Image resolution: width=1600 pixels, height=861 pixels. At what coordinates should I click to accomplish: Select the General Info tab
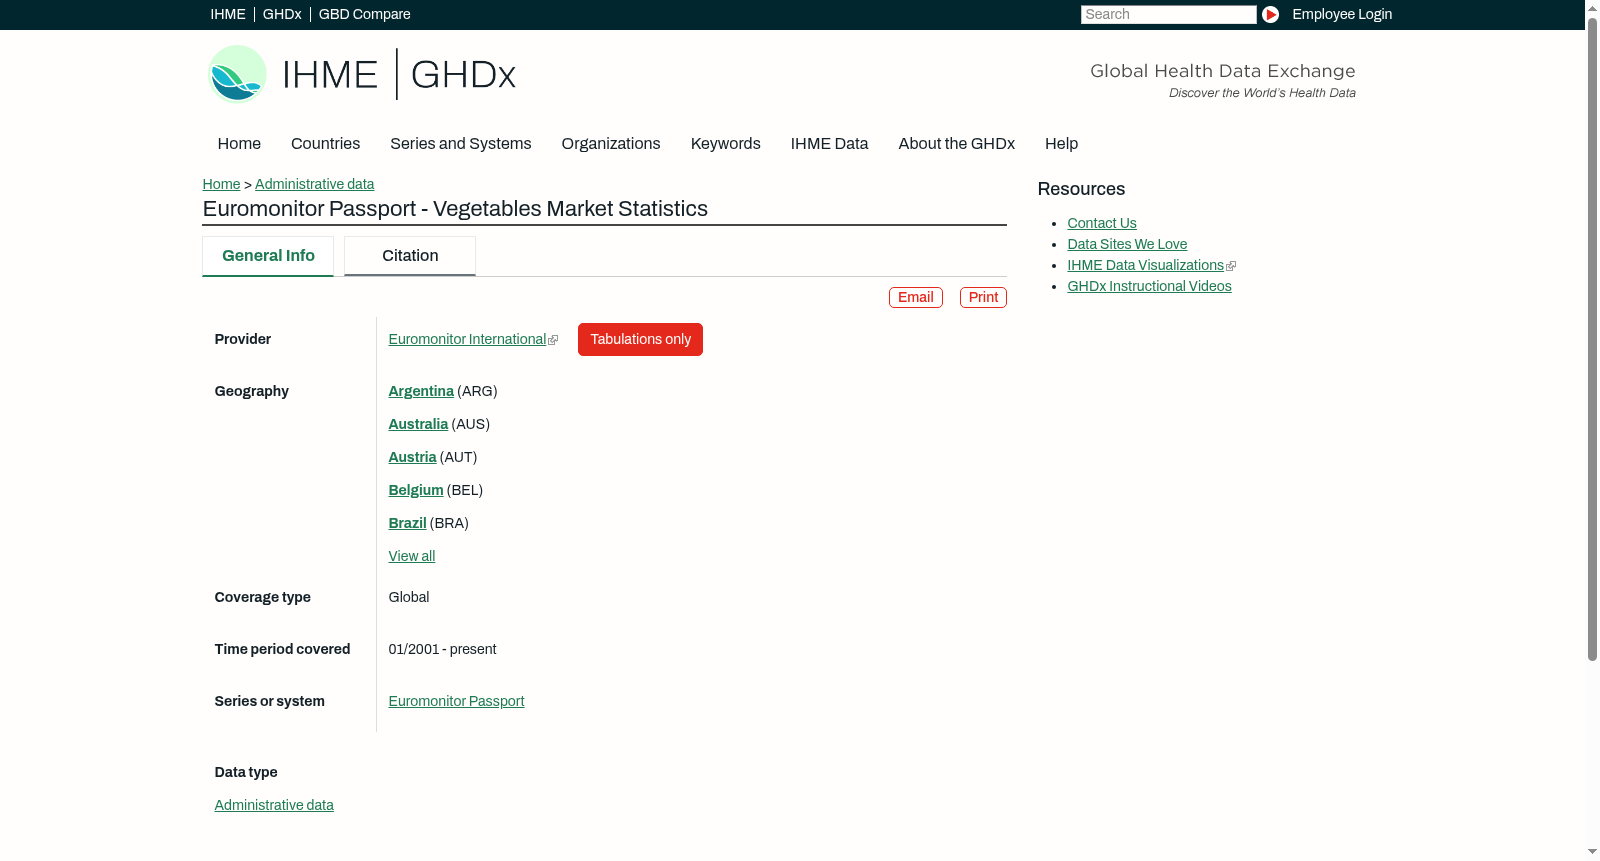click(x=268, y=256)
